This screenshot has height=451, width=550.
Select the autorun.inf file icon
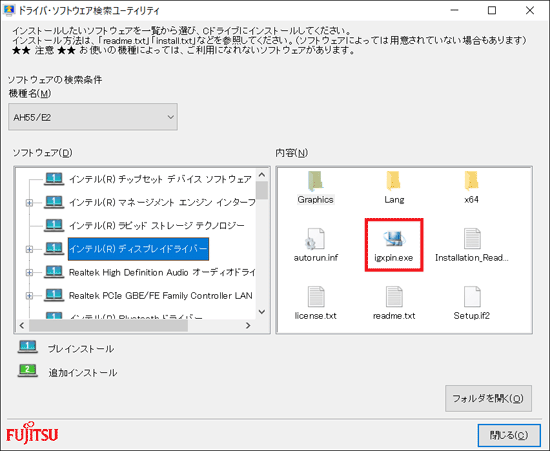click(315, 239)
